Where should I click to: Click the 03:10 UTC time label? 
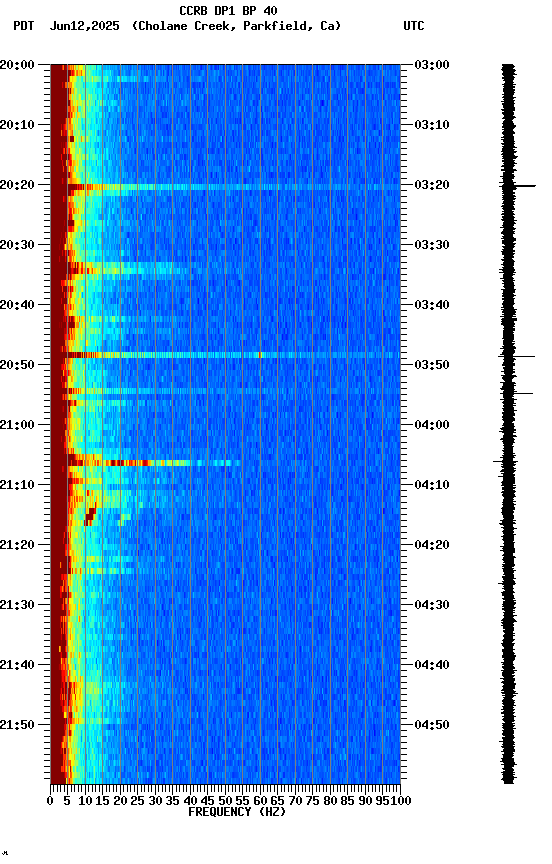coord(432,125)
